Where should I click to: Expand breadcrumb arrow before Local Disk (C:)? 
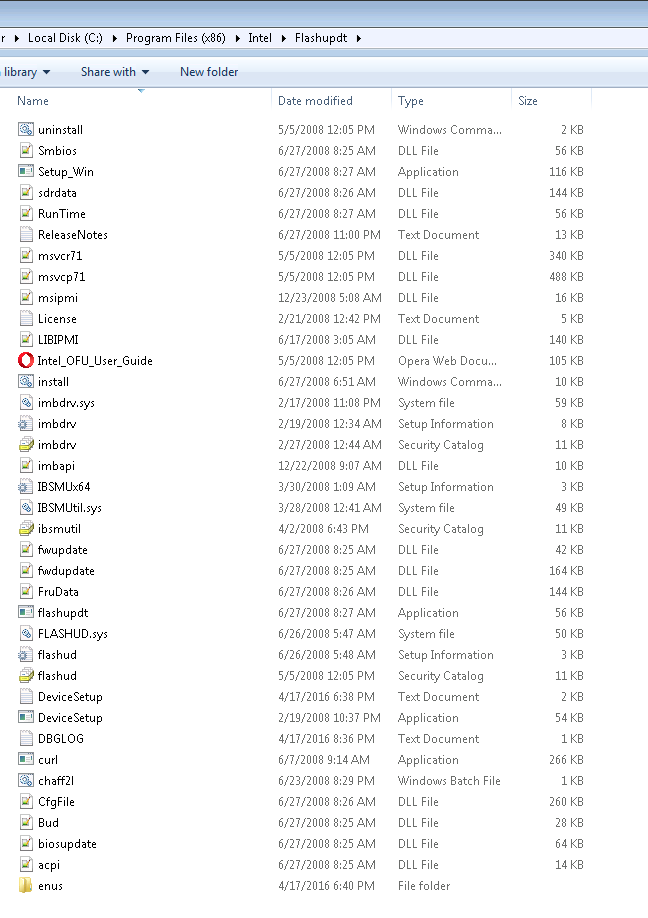click(x=17, y=38)
